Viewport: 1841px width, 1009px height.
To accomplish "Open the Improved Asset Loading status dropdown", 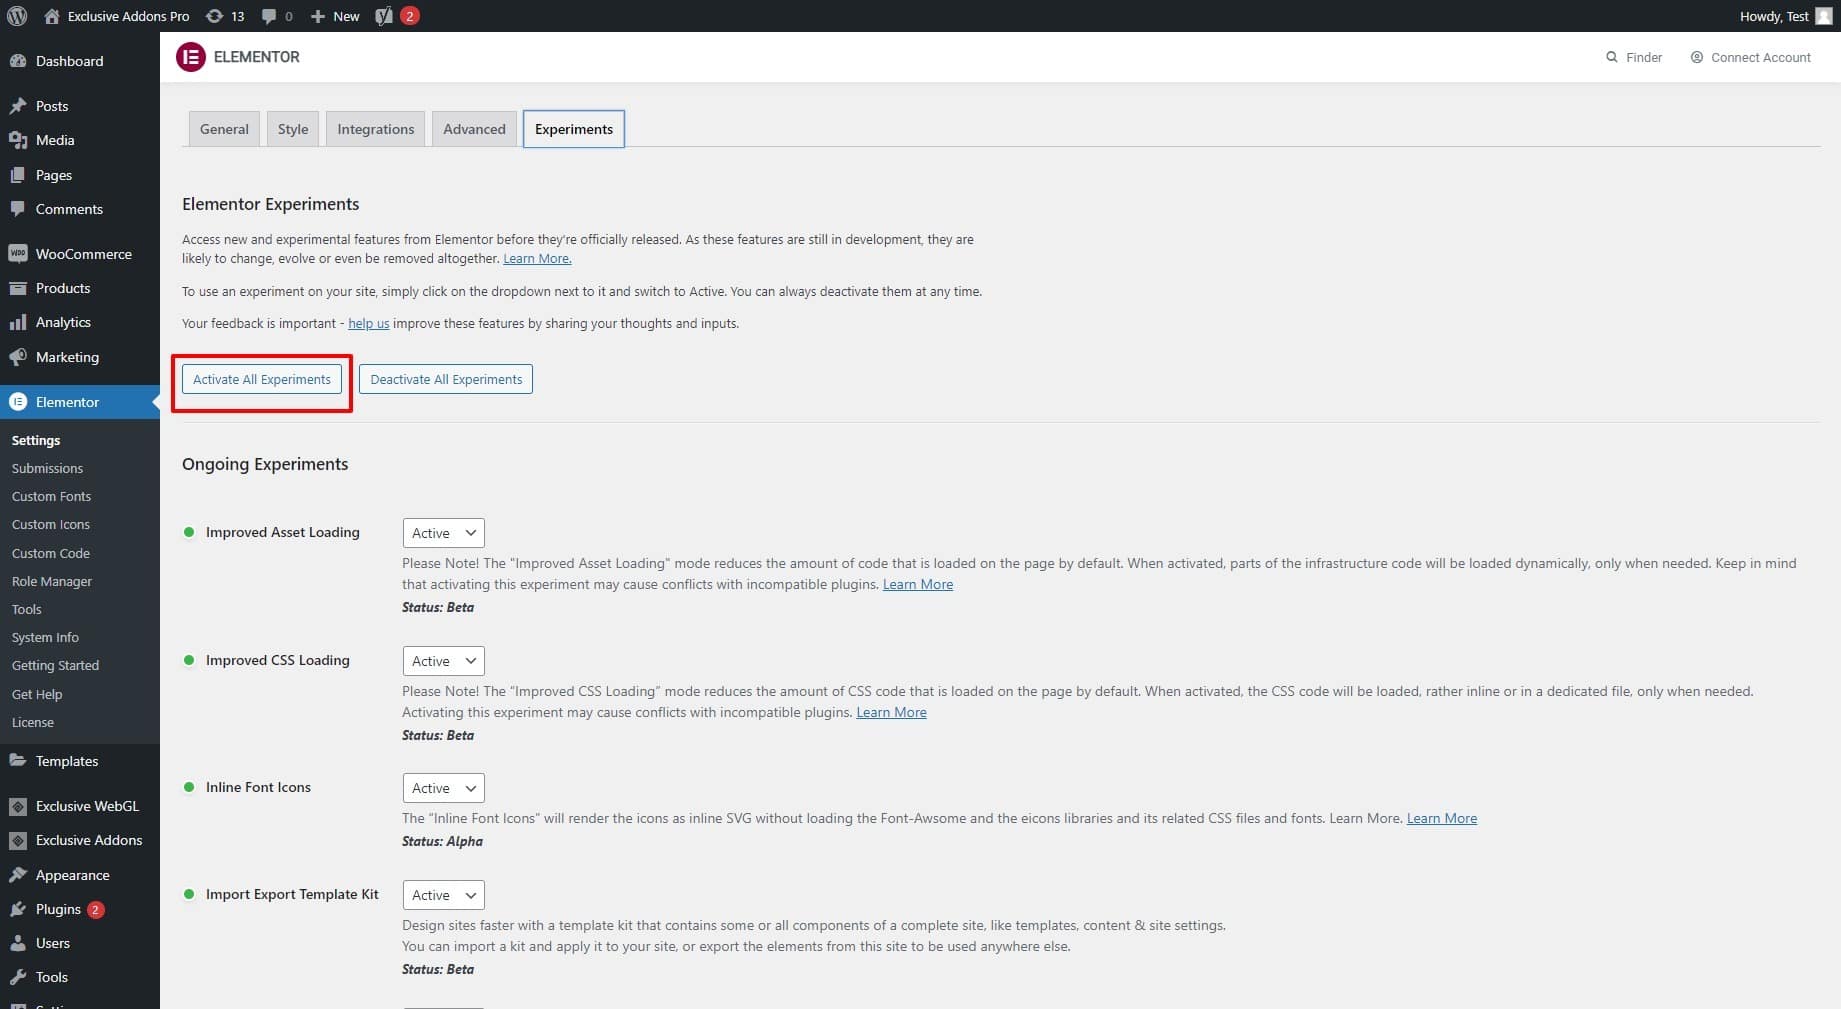I will click(x=443, y=533).
